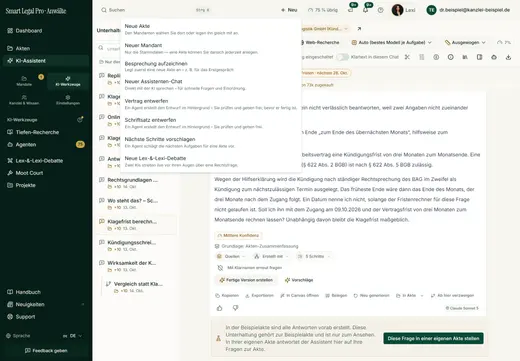This screenshot has height=361, width=520.
Task: Click Diese Frage in einer eigenen Akte stellen
Action: pyautogui.click(x=433, y=338)
